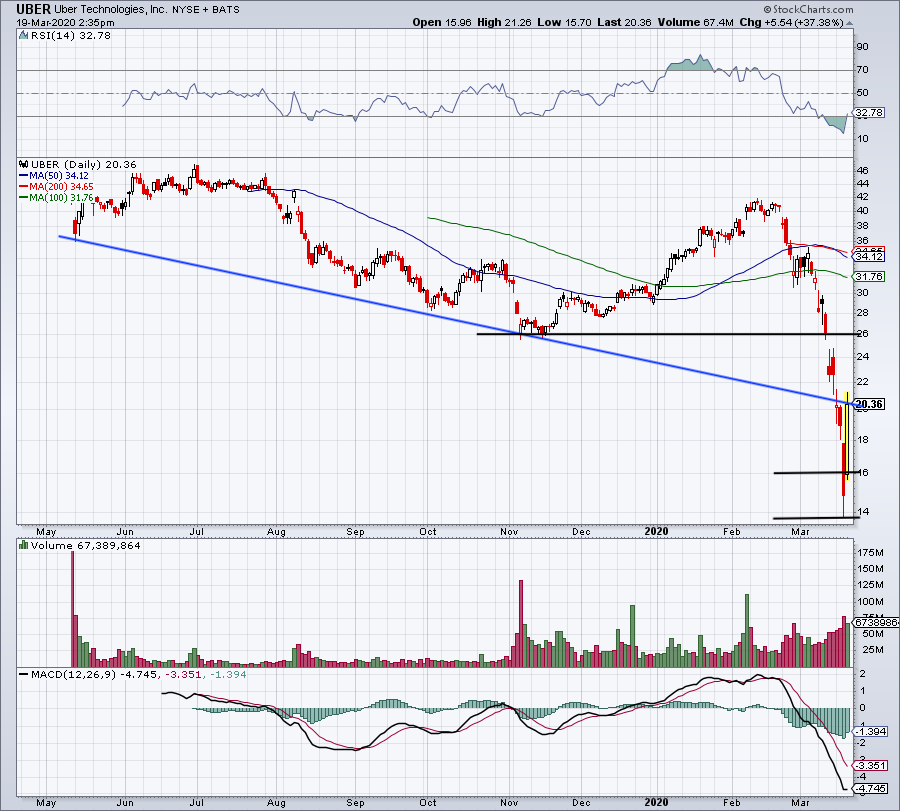Click the -4.745 MACD tag on right axis
This screenshot has height=811, width=900.
871,789
